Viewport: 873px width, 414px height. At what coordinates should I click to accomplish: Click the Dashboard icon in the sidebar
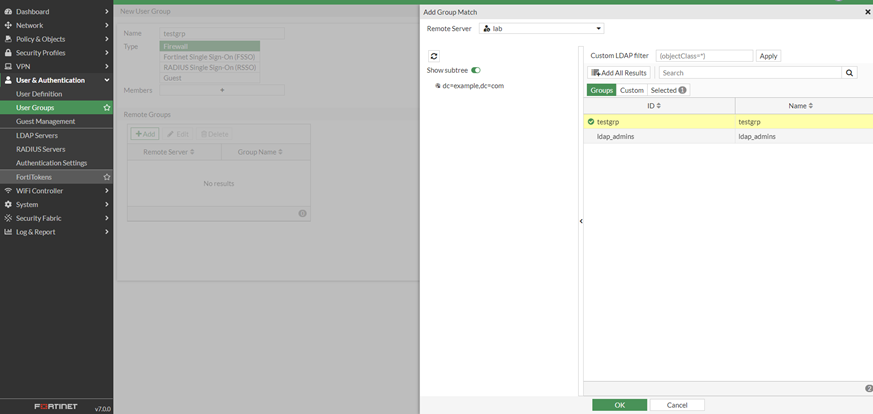click(8, 12)
